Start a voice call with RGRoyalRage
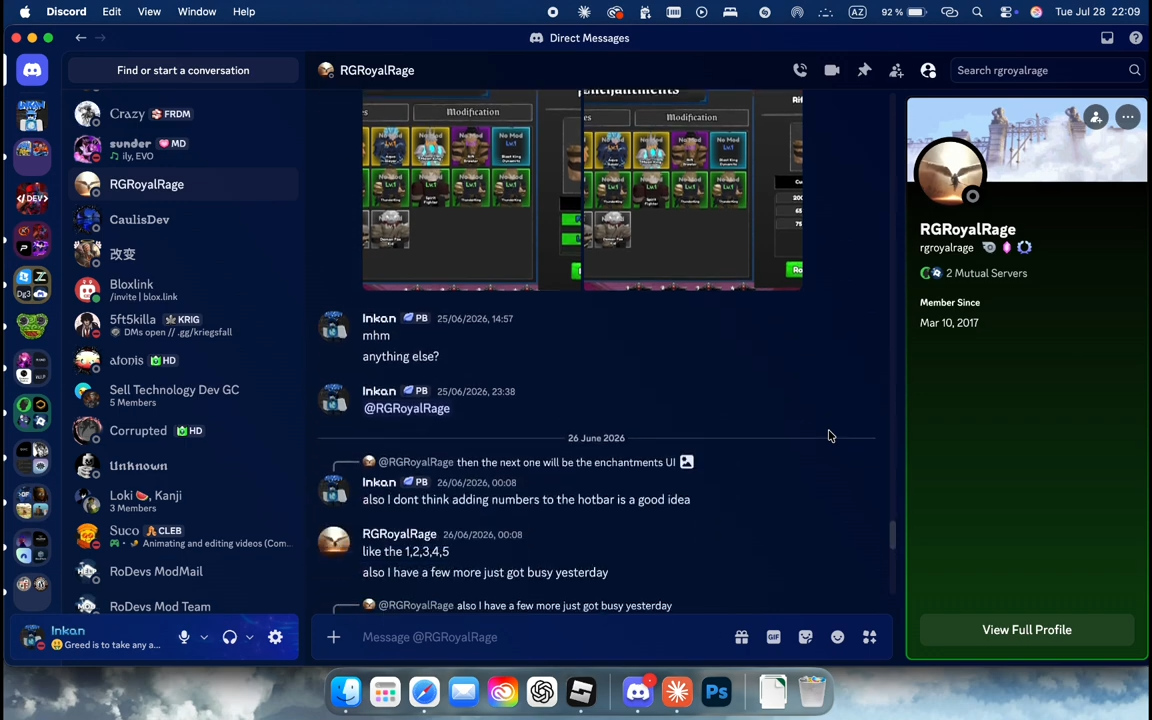The width and height of the screenshot is (1152, 720). pyautogui.click(x=800, y=71)
